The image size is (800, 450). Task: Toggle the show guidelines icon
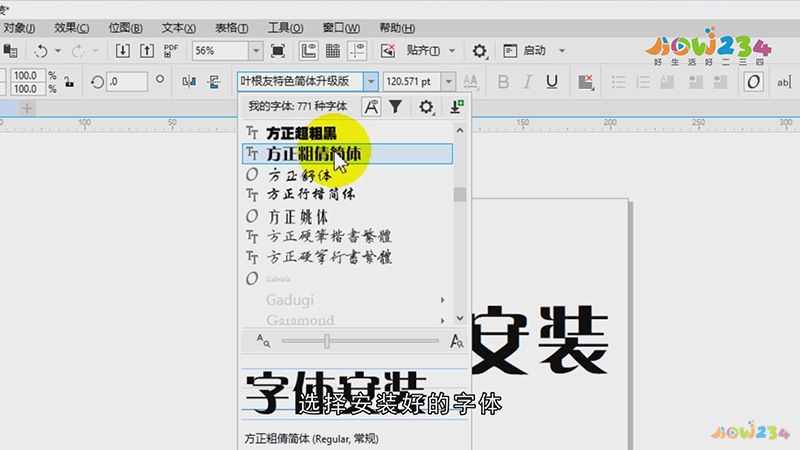tap(357, 51)
